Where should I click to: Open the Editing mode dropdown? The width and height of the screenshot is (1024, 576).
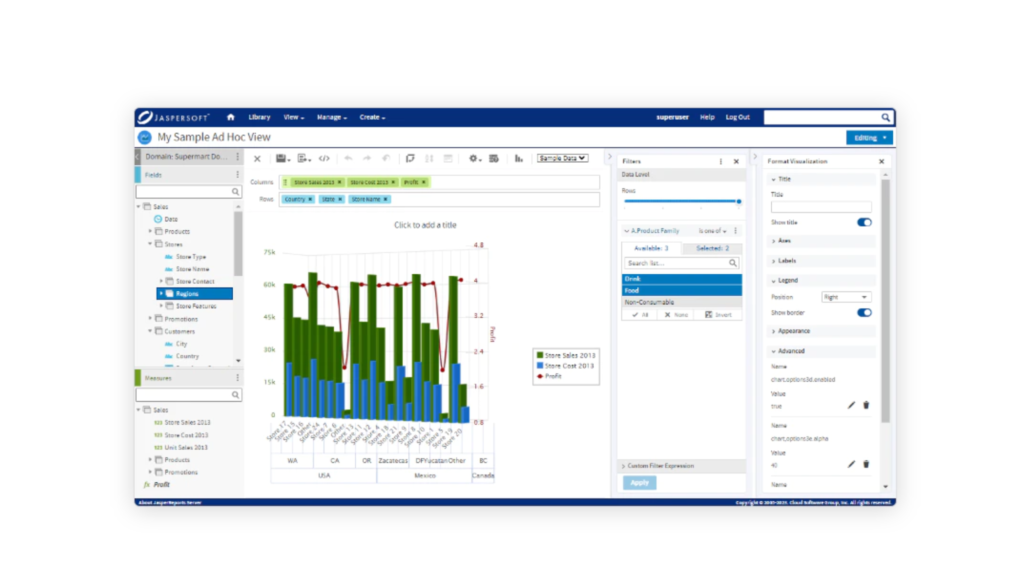[869, 138]
